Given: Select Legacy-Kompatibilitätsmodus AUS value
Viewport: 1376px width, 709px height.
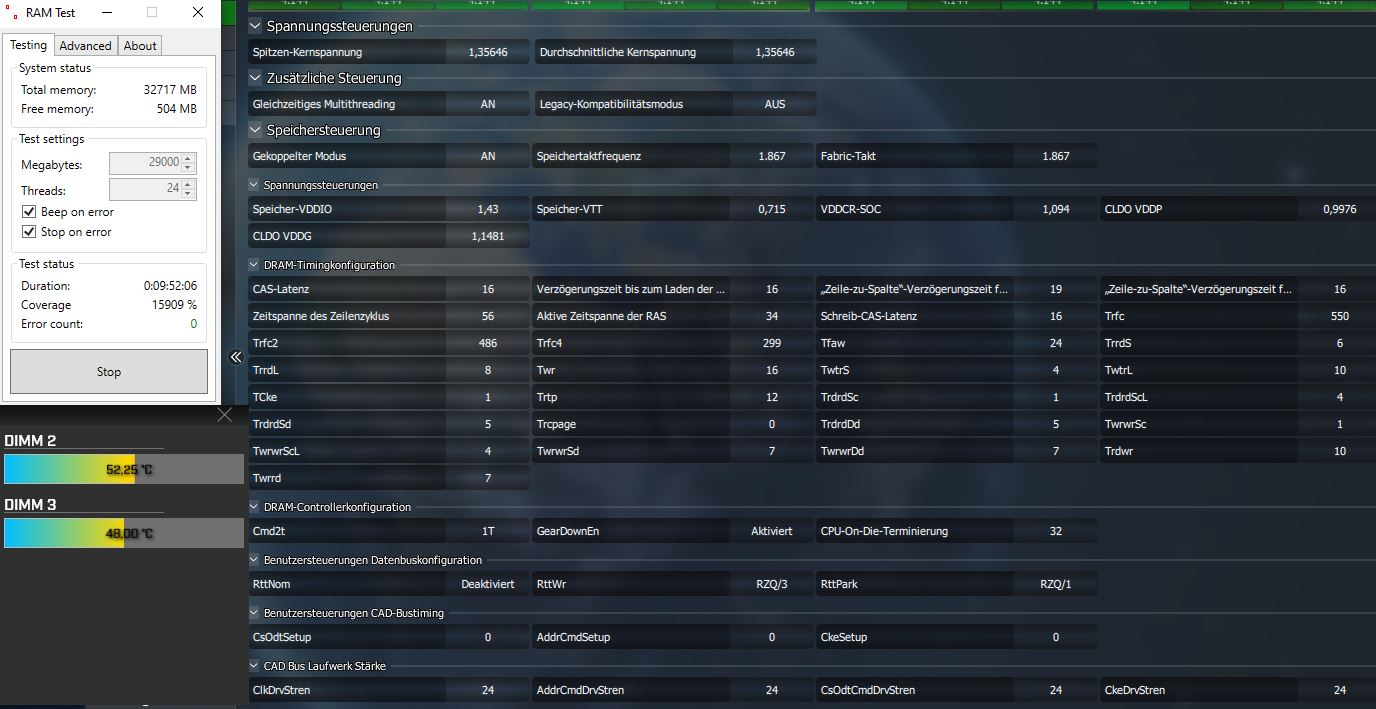Looking at the screenshot, I should pos(775,104).
